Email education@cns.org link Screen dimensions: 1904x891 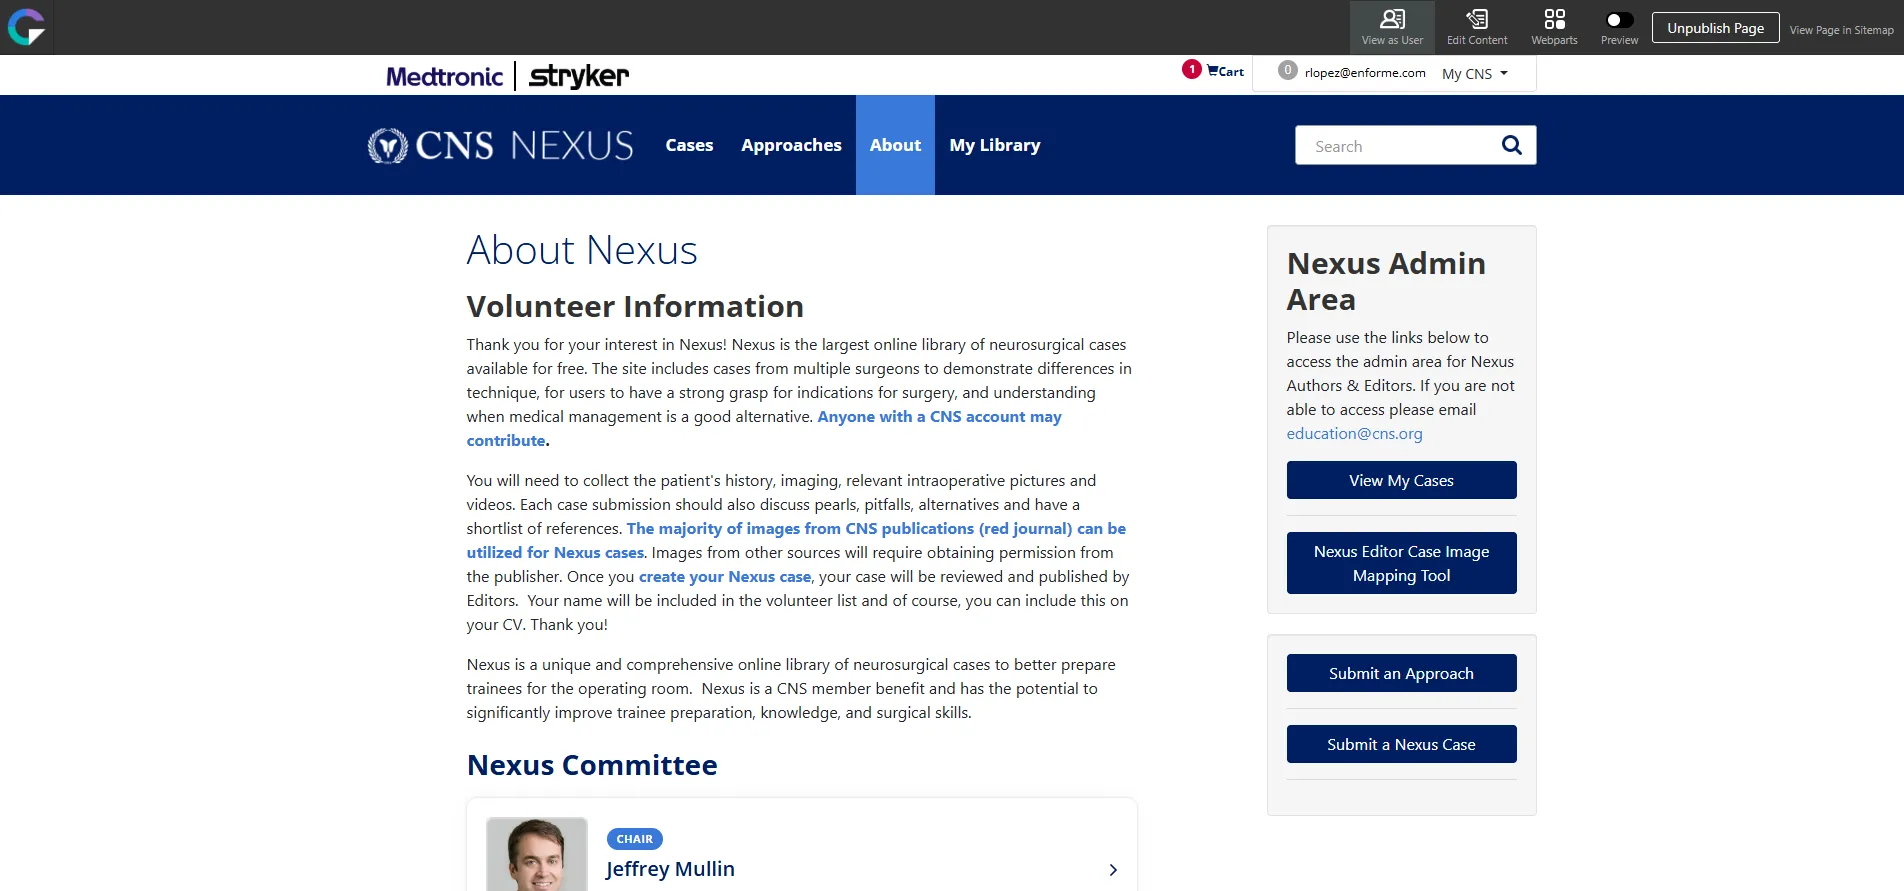[x=1354, y=434]
